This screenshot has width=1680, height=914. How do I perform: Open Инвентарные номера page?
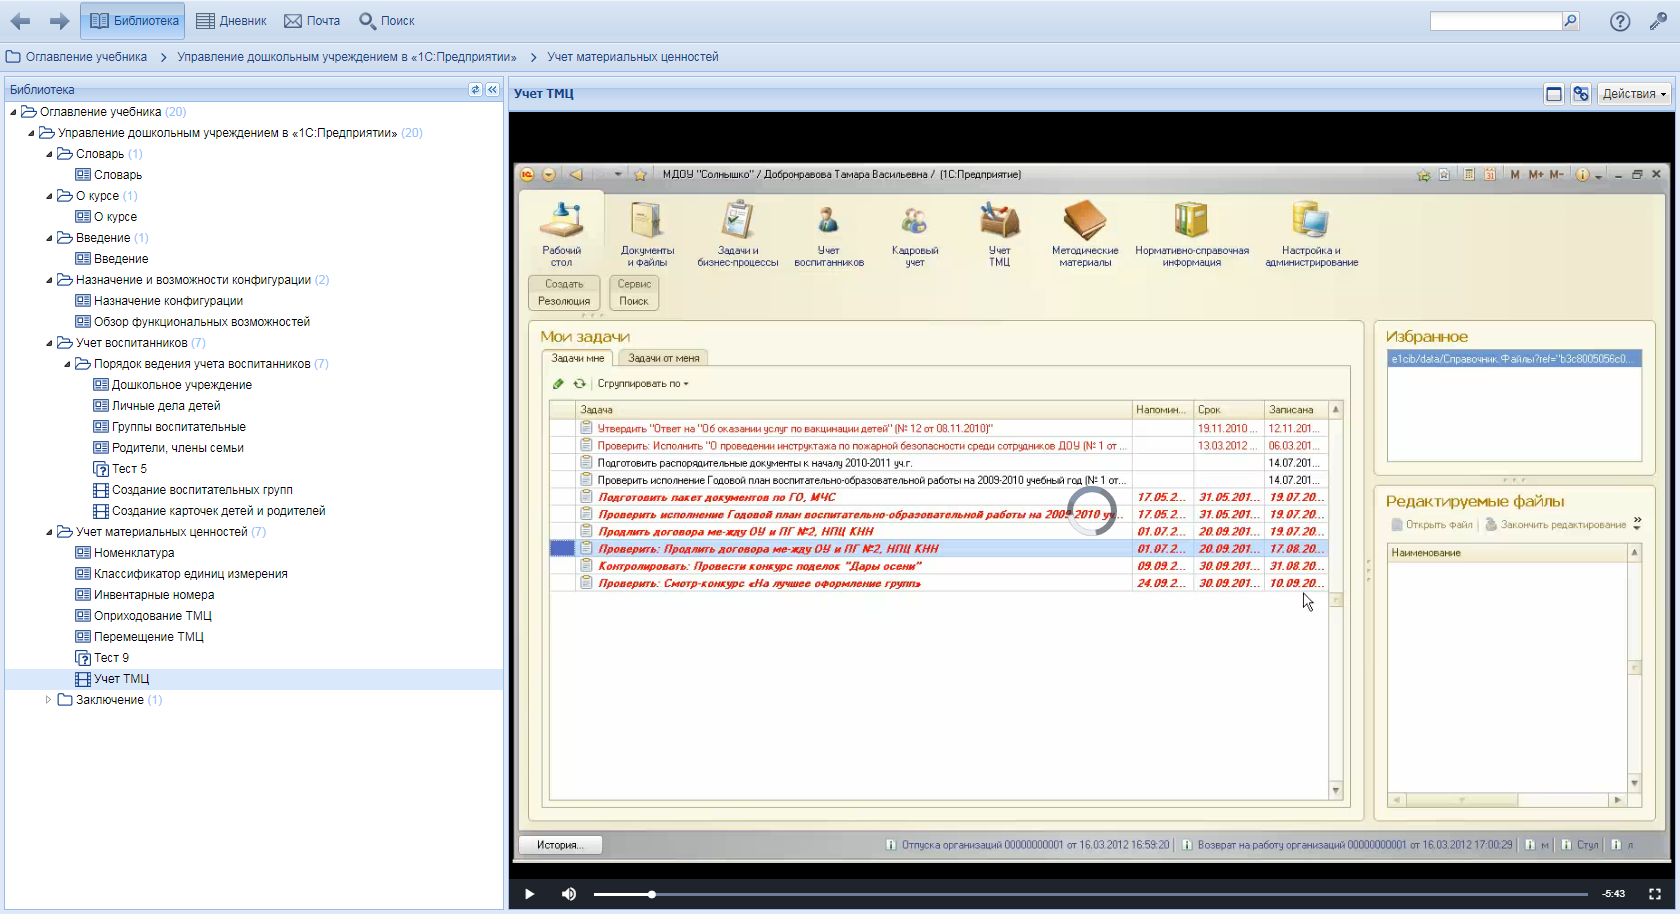pyautogui.click(x=154, y=595)
